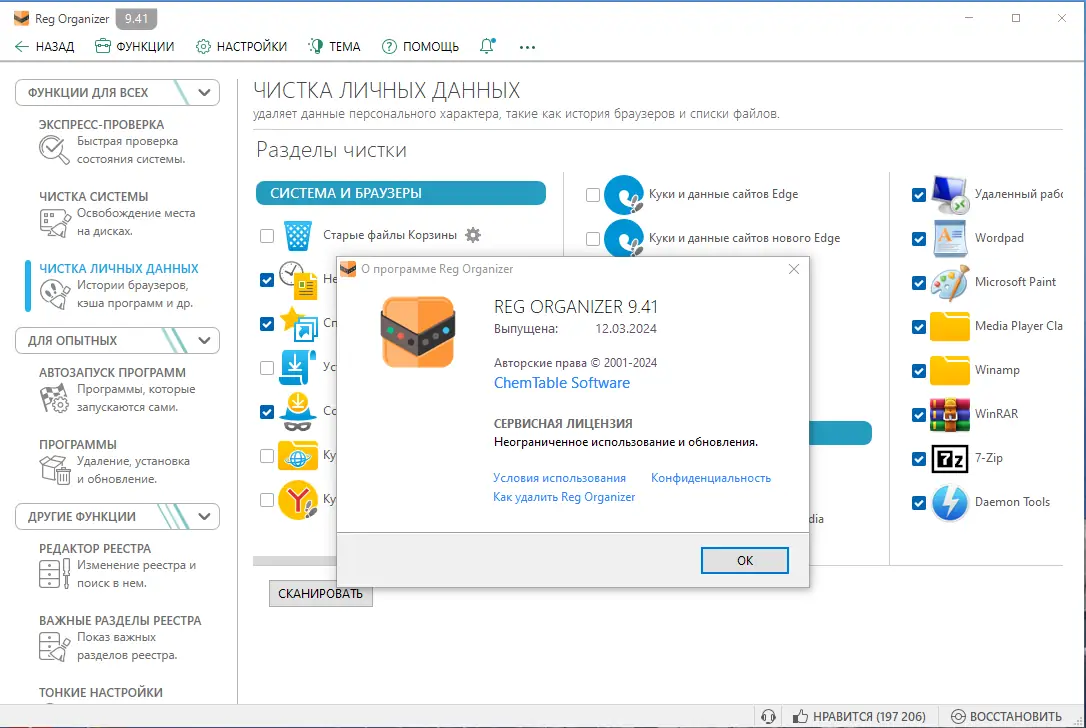The image size is (1086, 728).
Task: Click the СКАНИРОВАТЬ button
Action: 321,594
